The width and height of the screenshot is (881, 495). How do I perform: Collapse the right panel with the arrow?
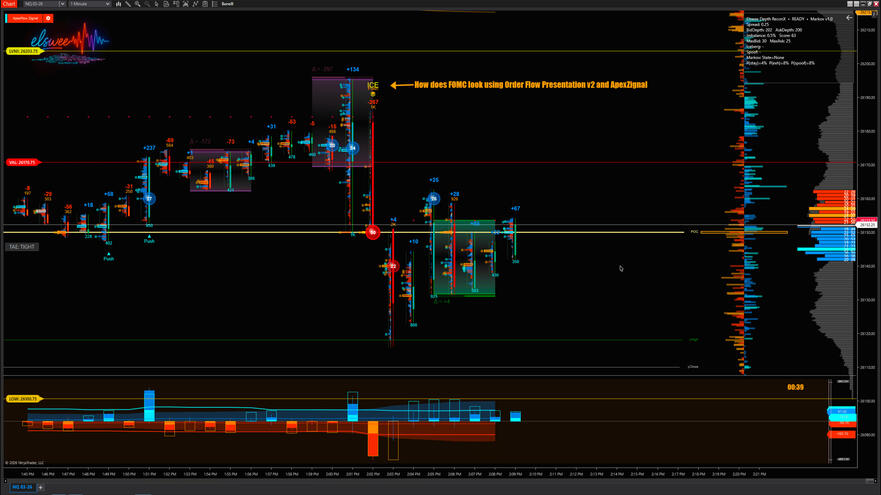point(849,17)
